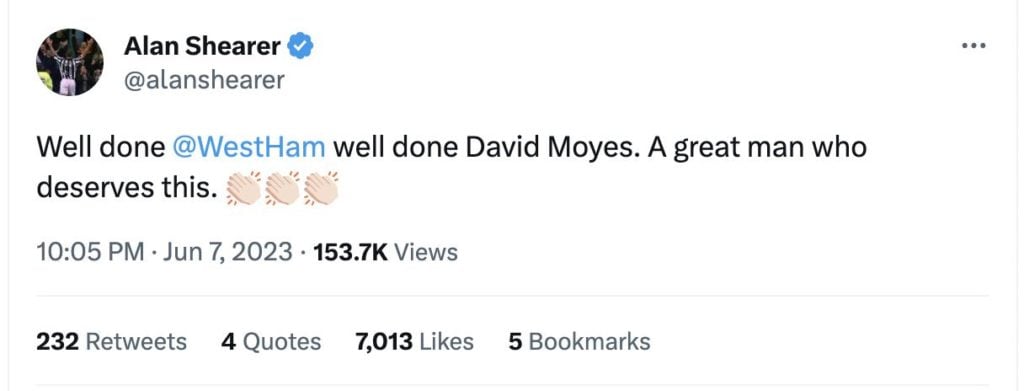This screenshot has width=1024, height=391.
Task: Click the last clapping hands emoji
Action: pyautogui.click(x=321, y=188)
